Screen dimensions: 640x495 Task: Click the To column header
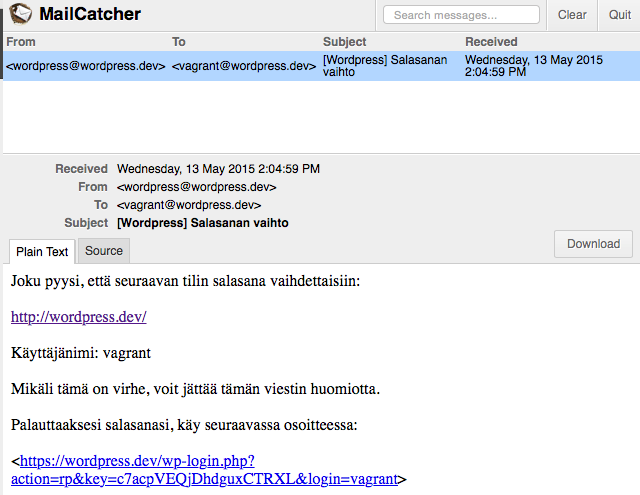178,42
